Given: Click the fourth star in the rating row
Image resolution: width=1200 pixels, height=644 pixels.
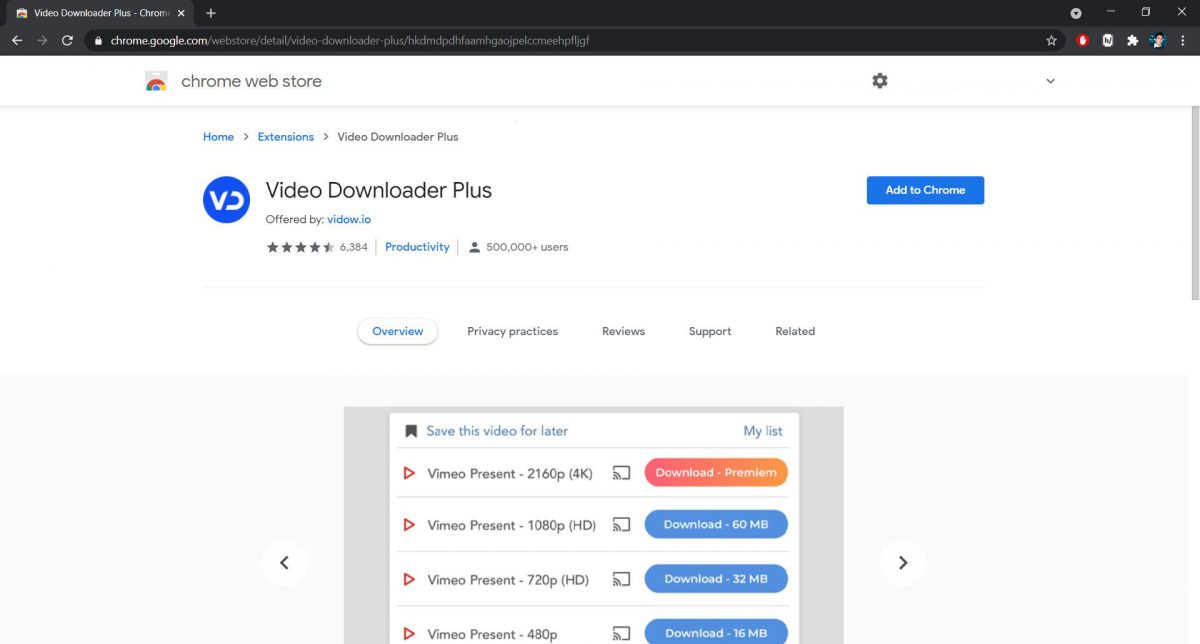Looking at the screenshot, I should [x=313, y=246].
